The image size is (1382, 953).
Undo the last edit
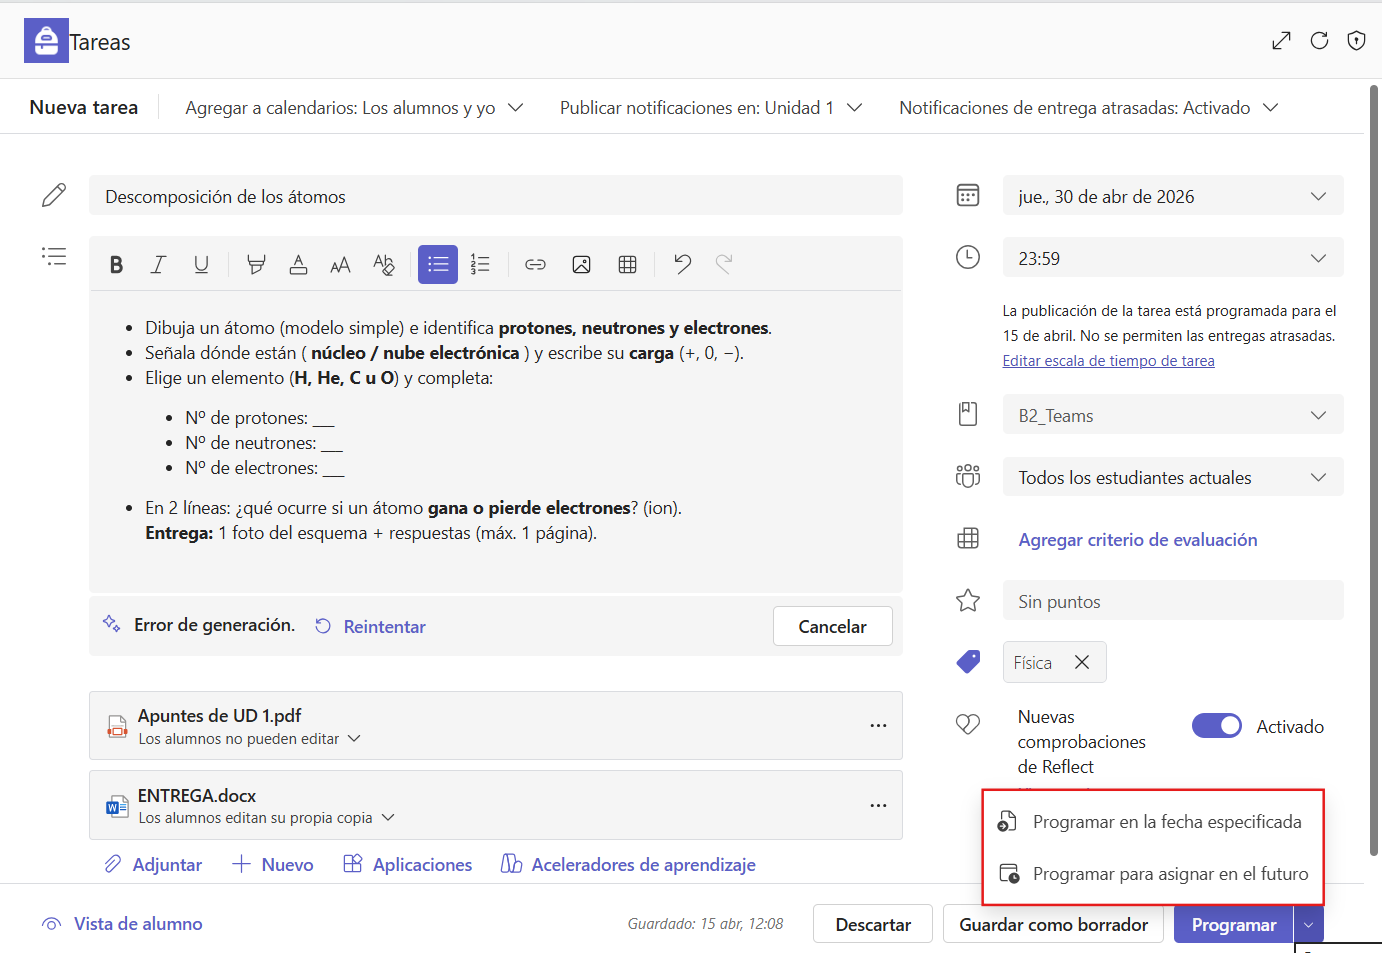click(x=682, y=264)
